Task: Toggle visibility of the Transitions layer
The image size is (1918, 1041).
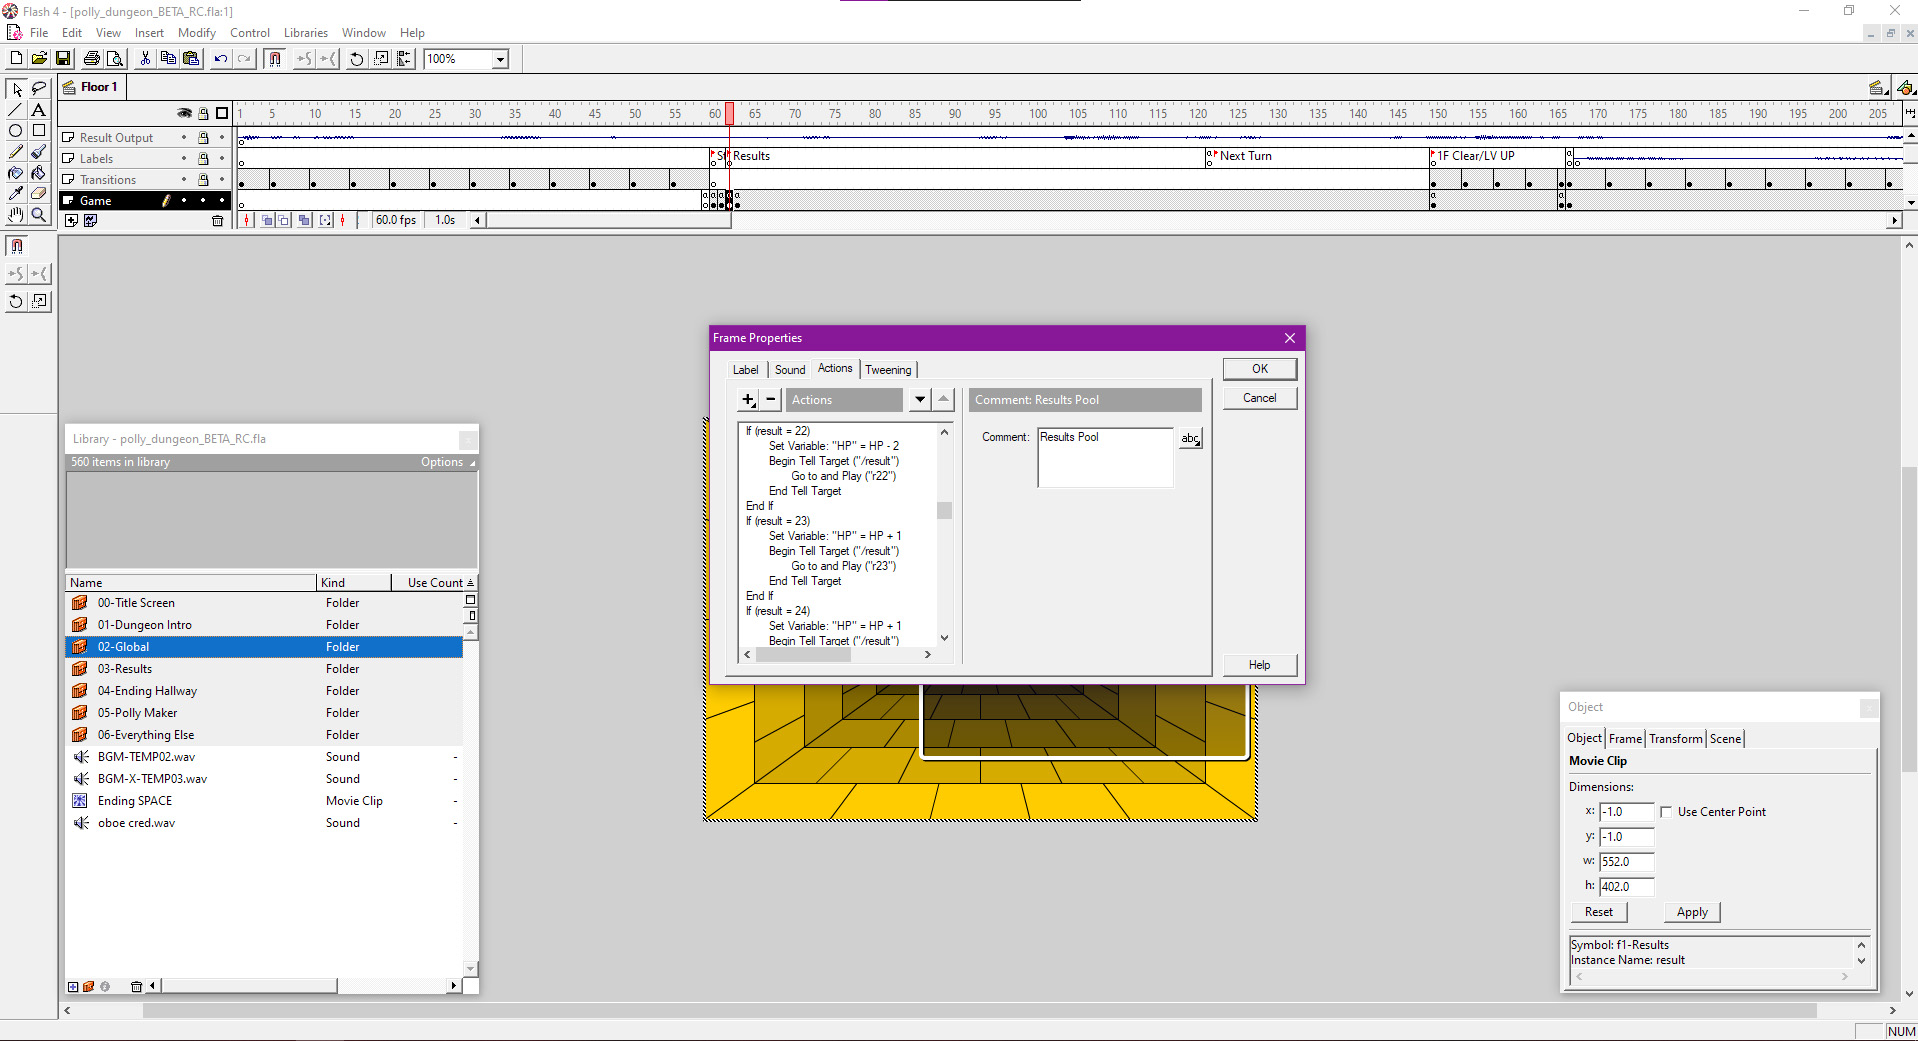Action: 184,180
